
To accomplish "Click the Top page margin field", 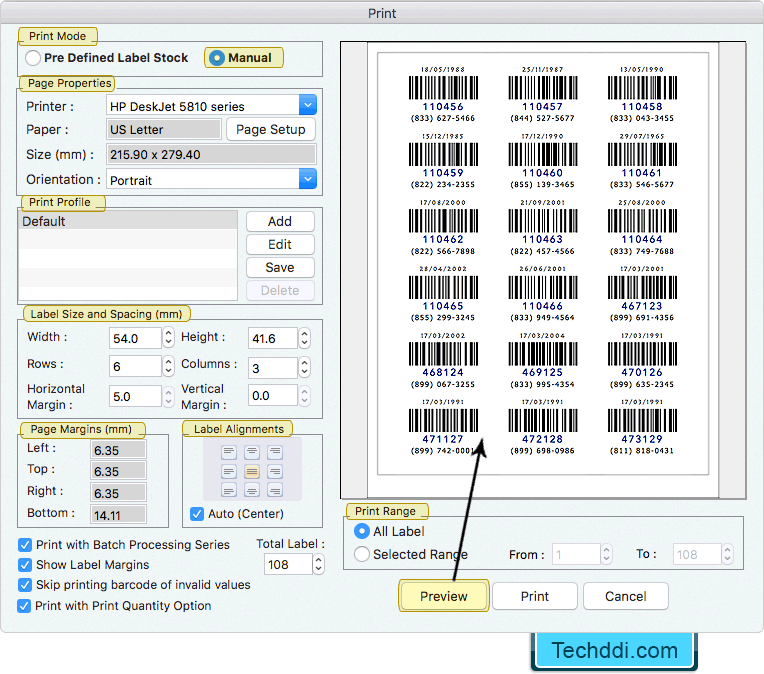I will point(118,471).
